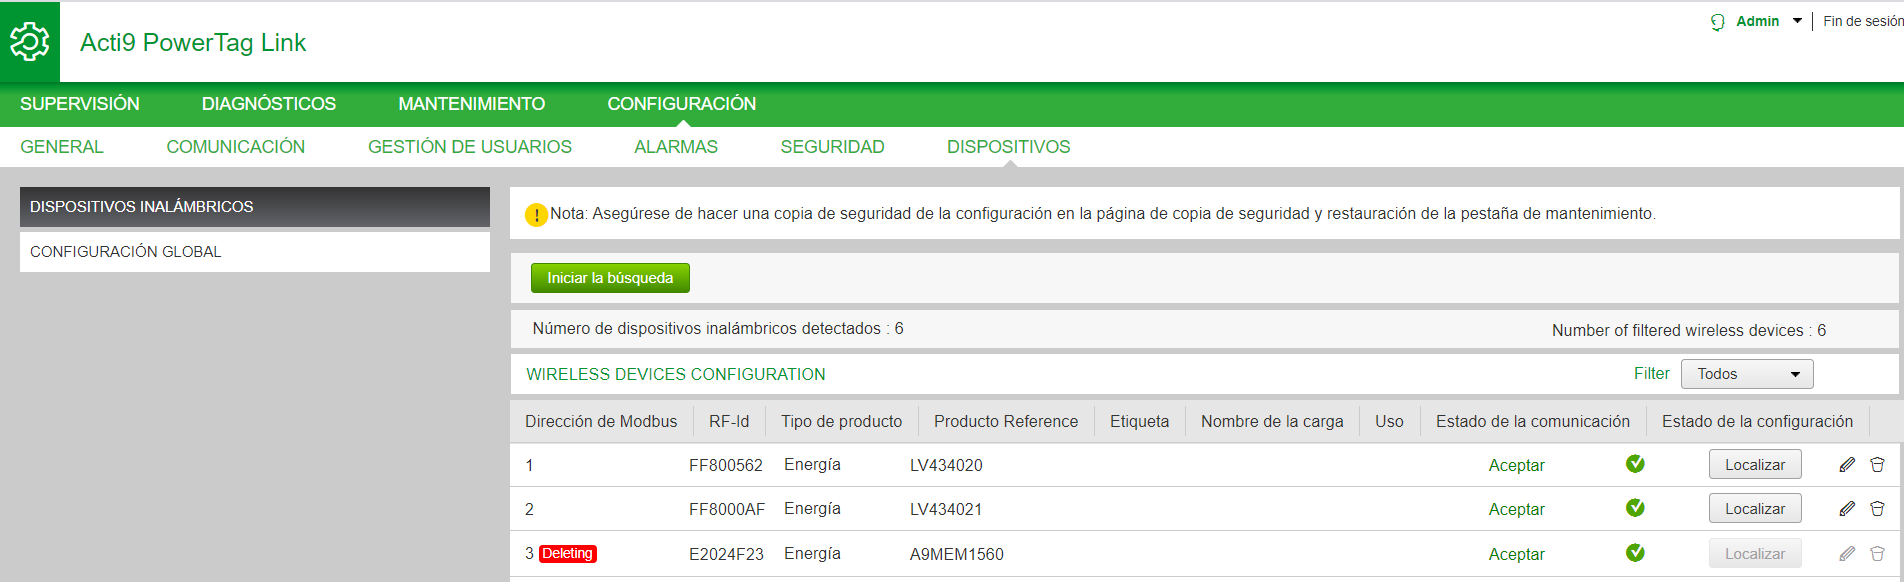The height and width of the screenshot is (582, 1904).
Task: Click the Admin user headset icon
Action: 1717,22
